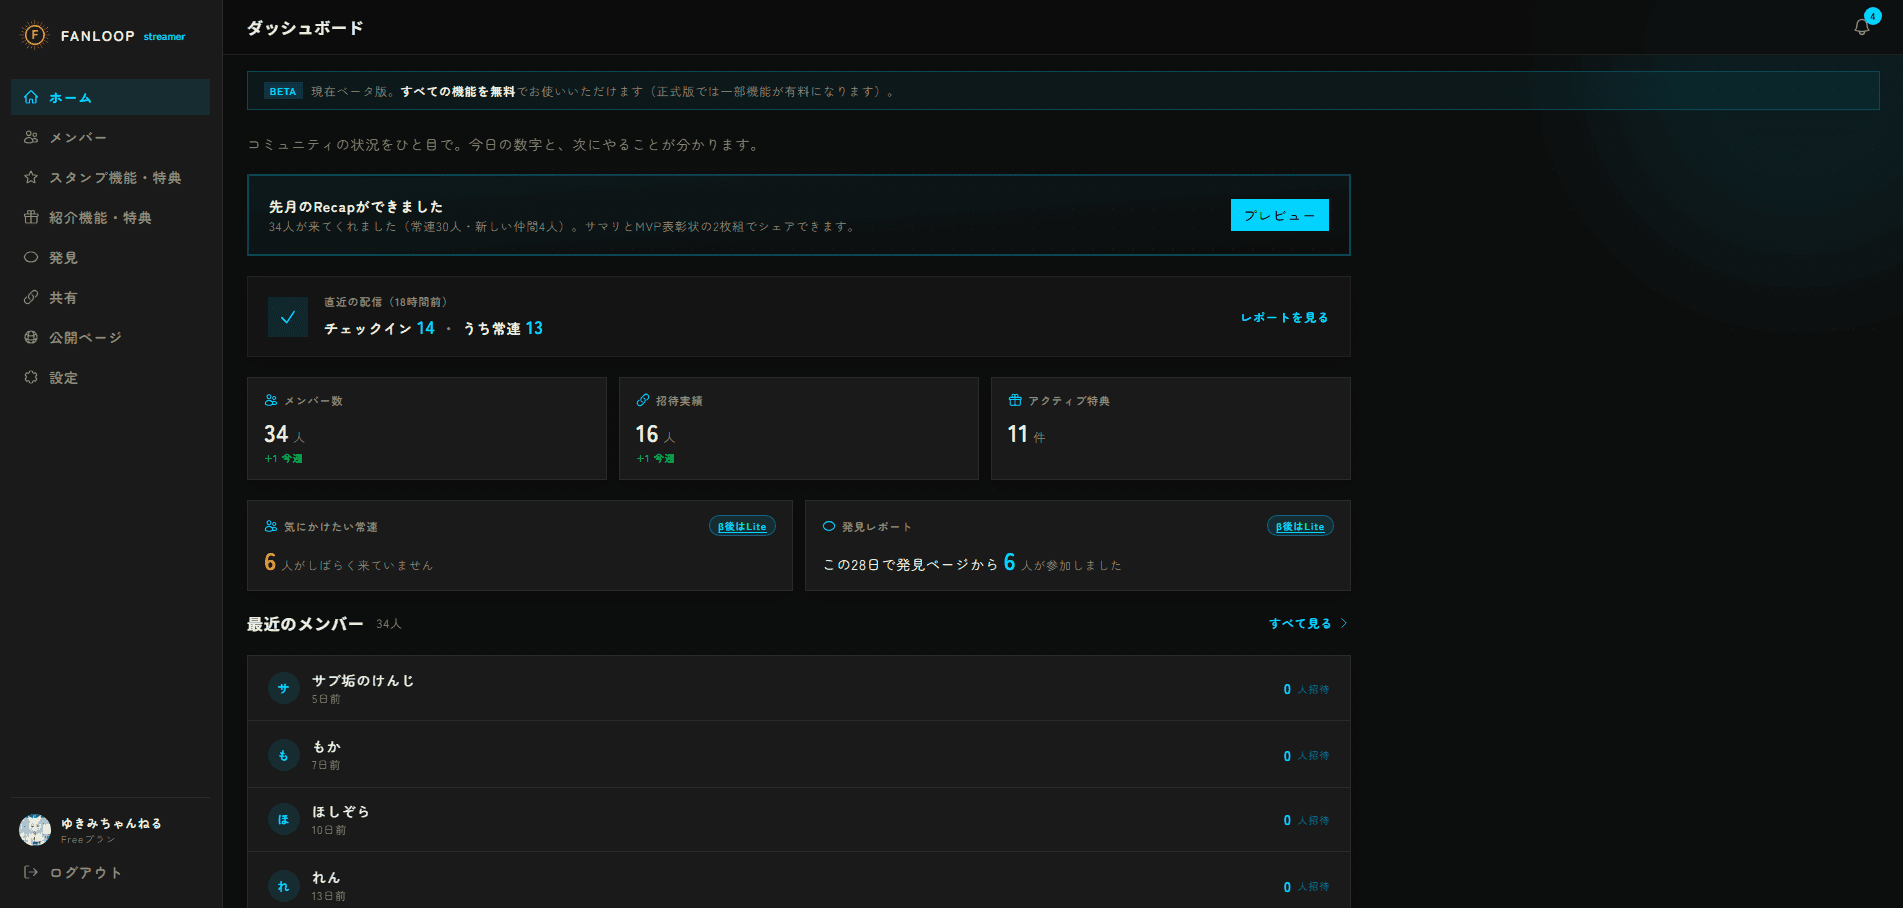
Task: Open レポートを見る link
Action: point(1284,317)
